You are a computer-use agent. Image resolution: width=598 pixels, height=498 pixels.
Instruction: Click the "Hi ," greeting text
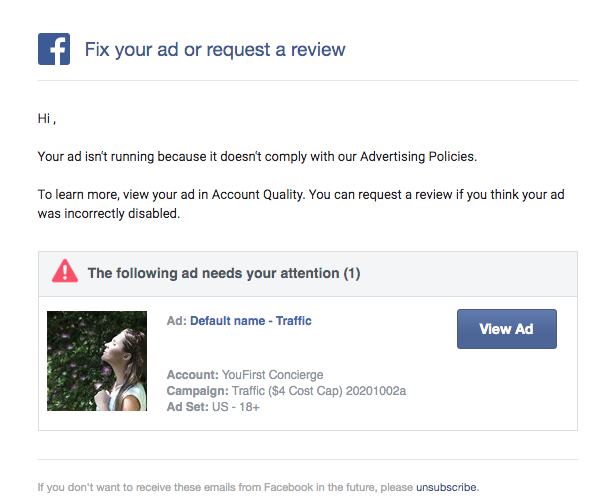coord(47,119)
